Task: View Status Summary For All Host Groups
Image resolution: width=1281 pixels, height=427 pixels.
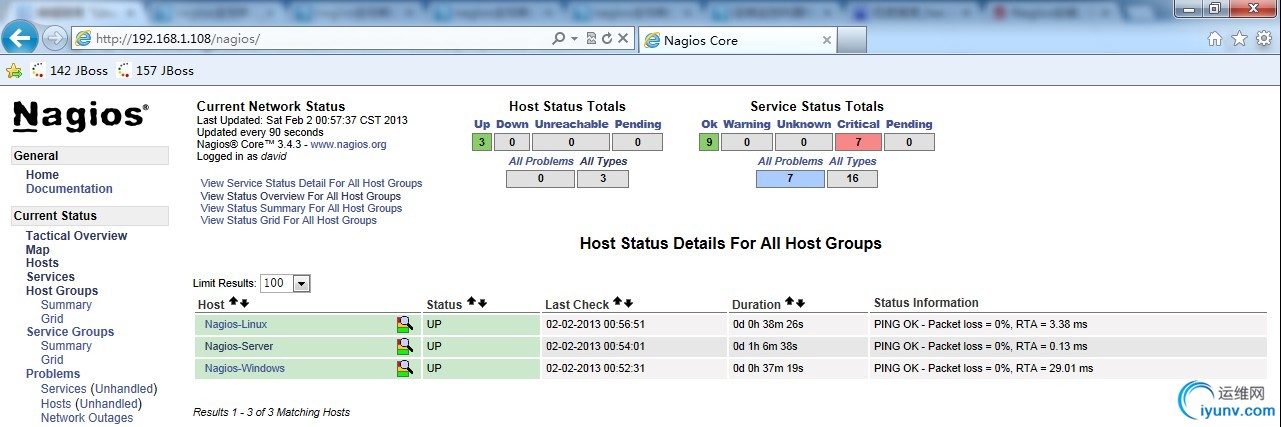Action: pos(301,208)
